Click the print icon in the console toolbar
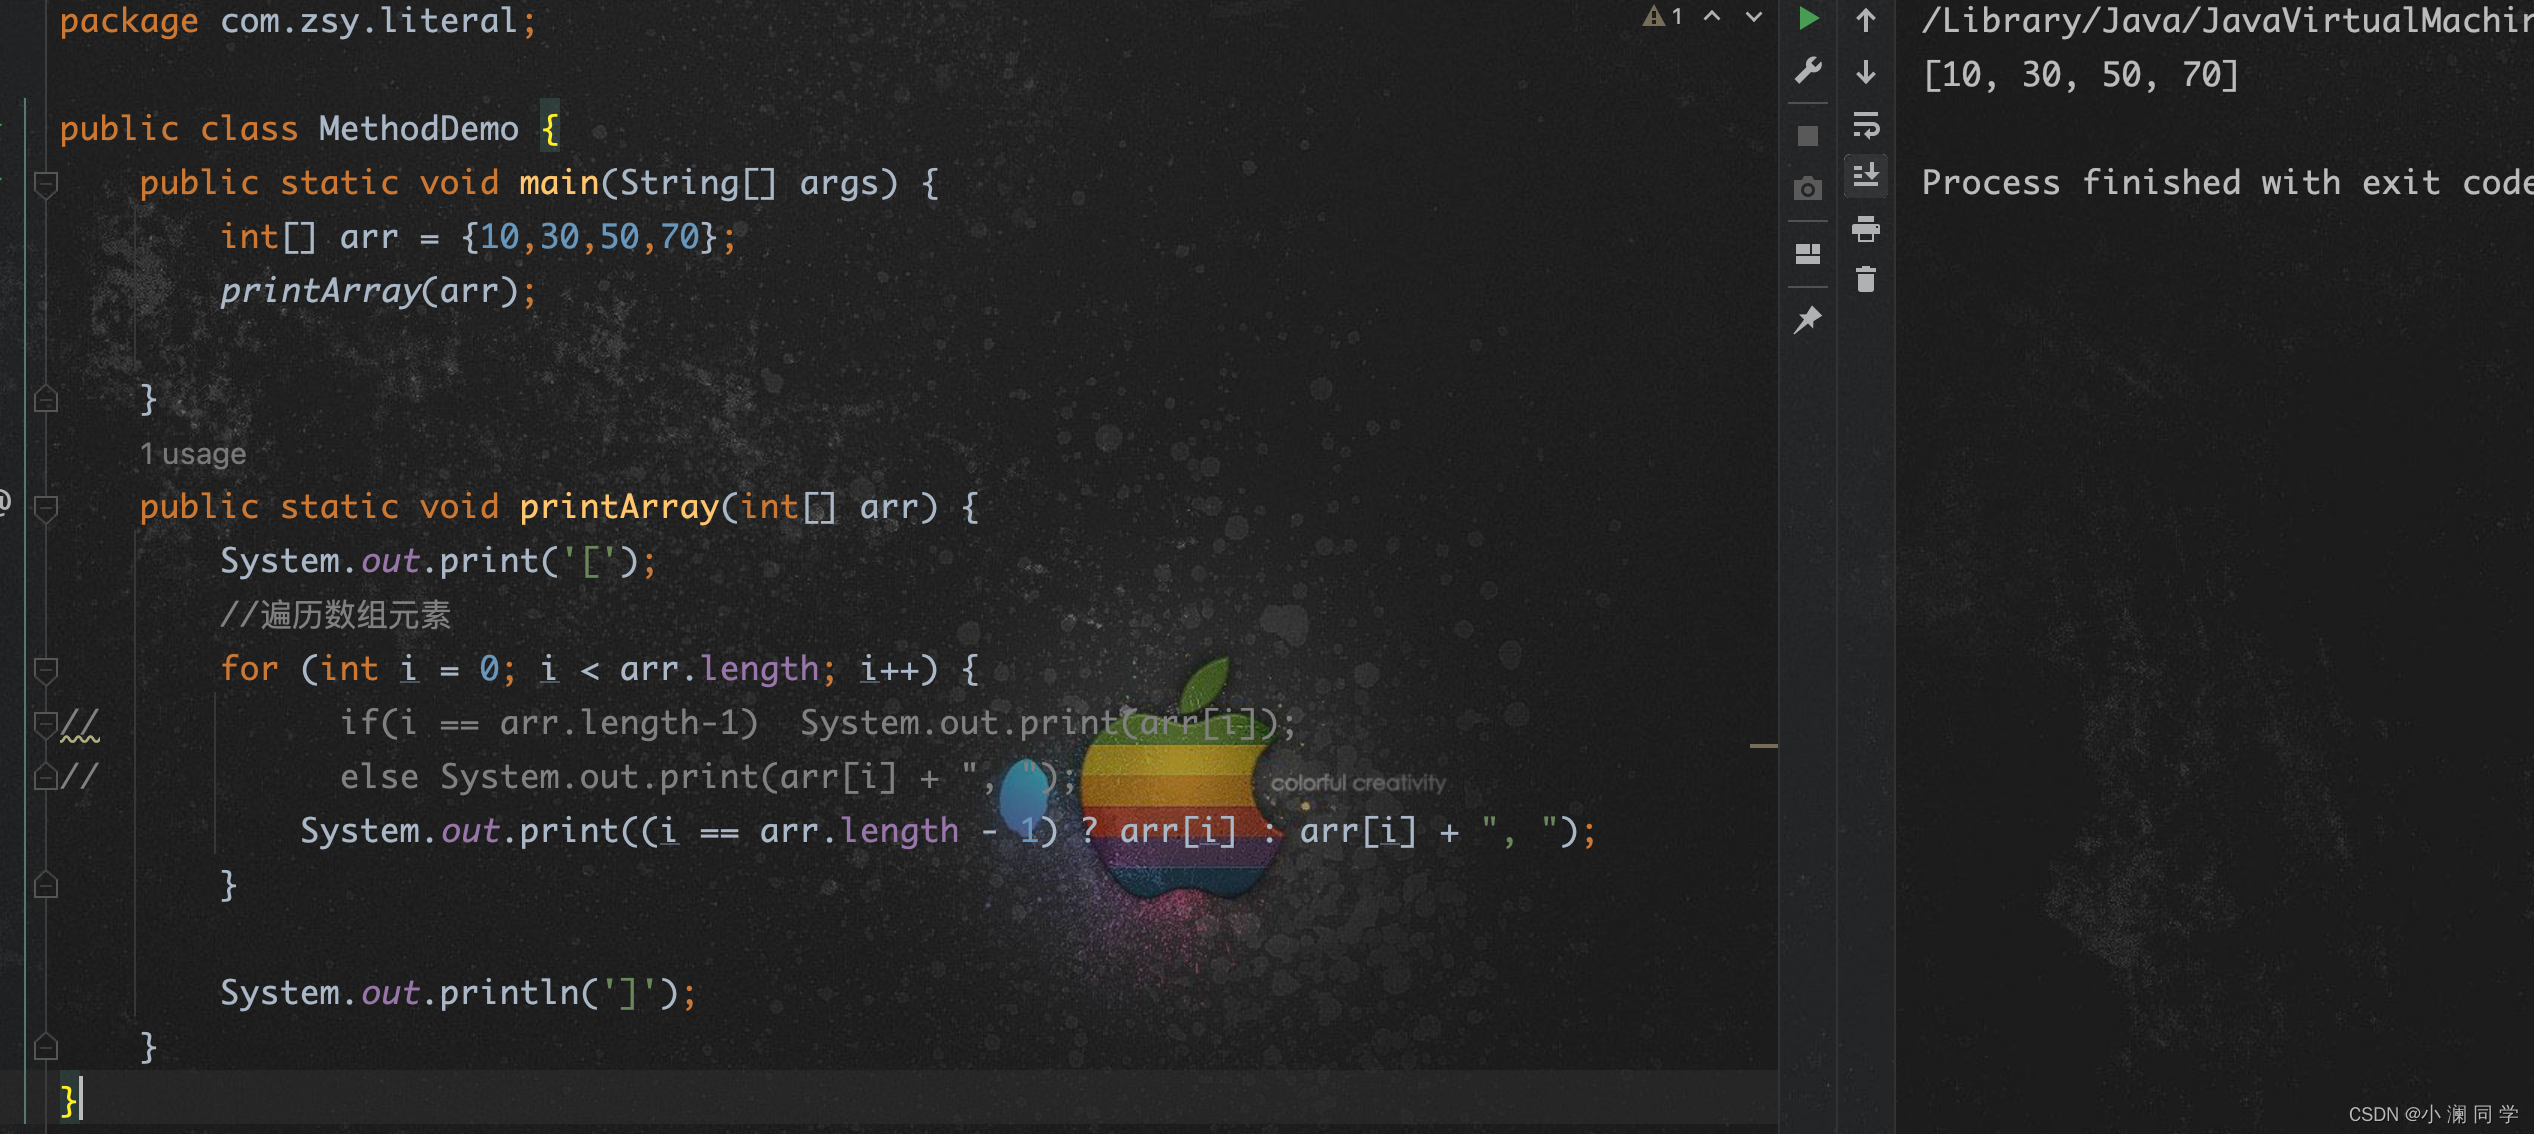 click(x=1866, y=229)
